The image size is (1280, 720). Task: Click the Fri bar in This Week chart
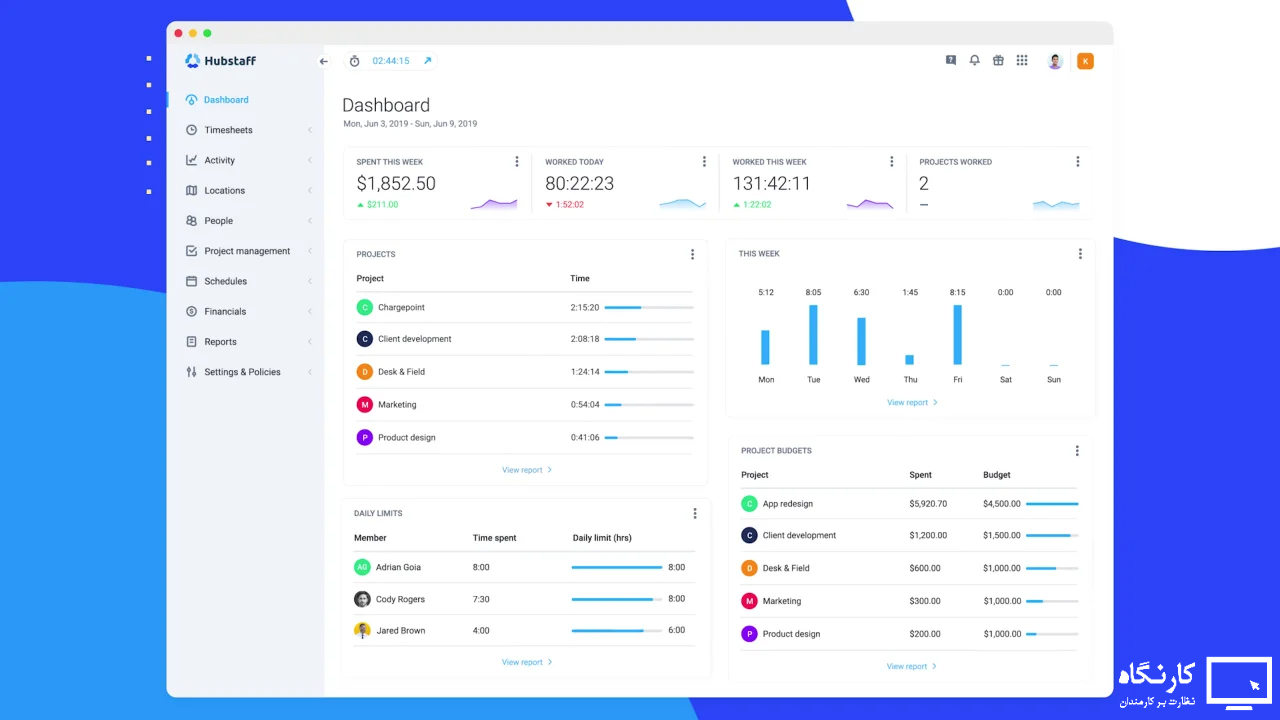(958, 334)
